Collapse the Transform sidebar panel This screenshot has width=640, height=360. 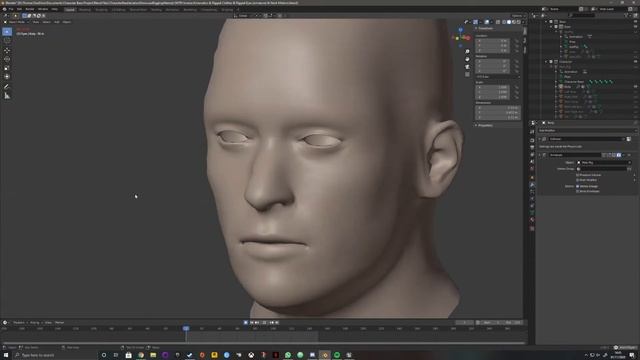pos(476,29)
